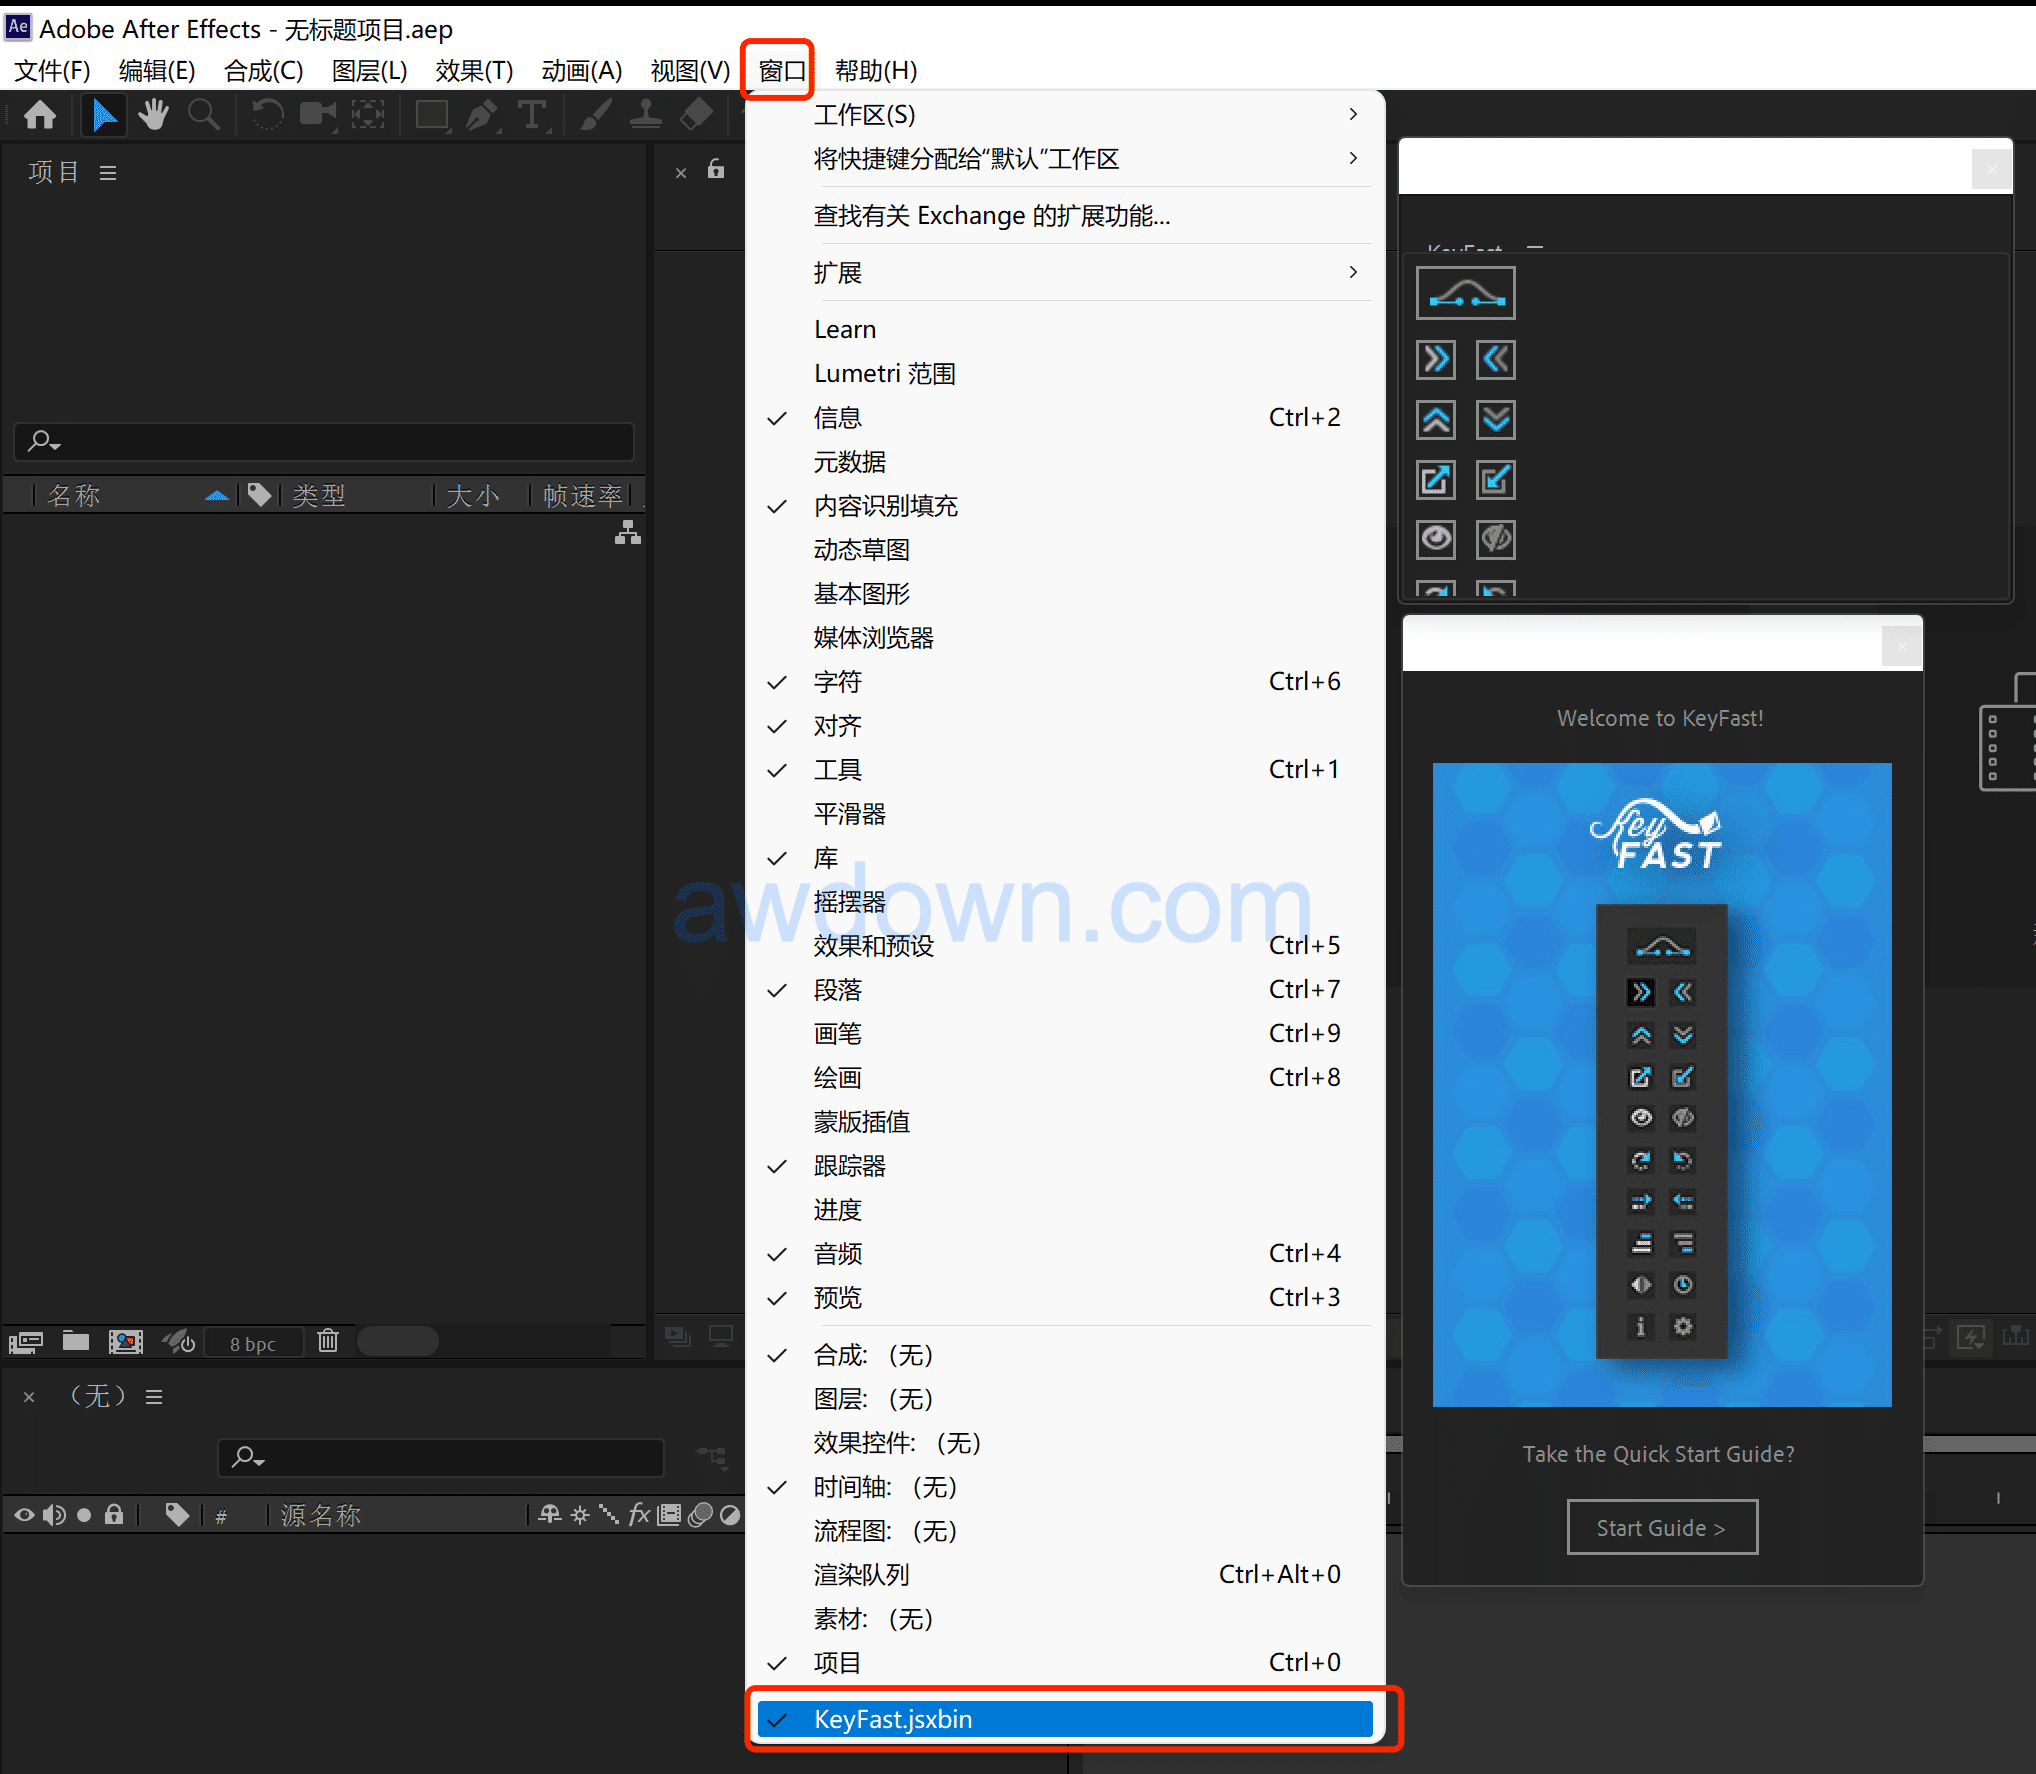Click the trash delete icon in project panel
This screenshot has height=1774, width=2036.
coord(328,1341)
